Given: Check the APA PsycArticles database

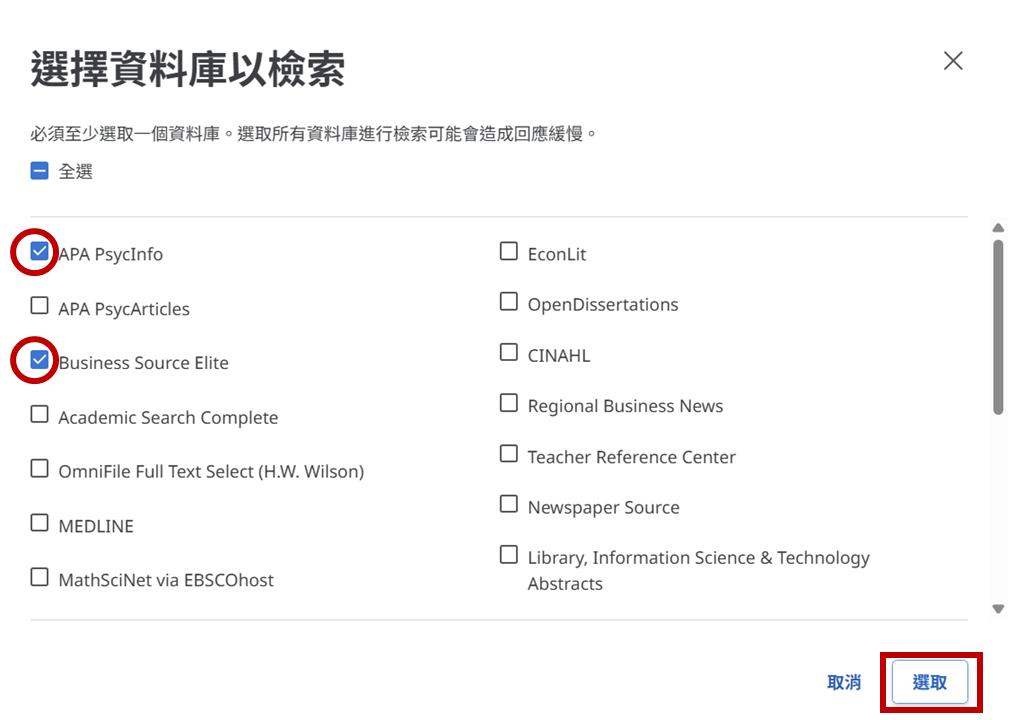Looking at the screenshot, I should (x=40, y=306).
